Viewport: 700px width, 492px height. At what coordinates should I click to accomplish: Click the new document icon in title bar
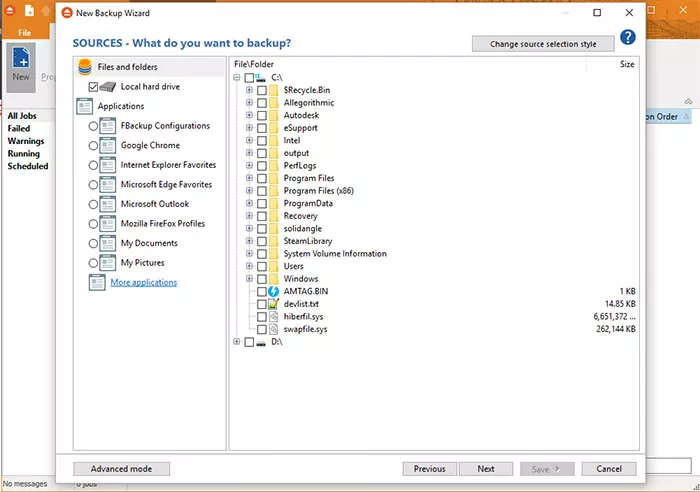tap(29, 11)
